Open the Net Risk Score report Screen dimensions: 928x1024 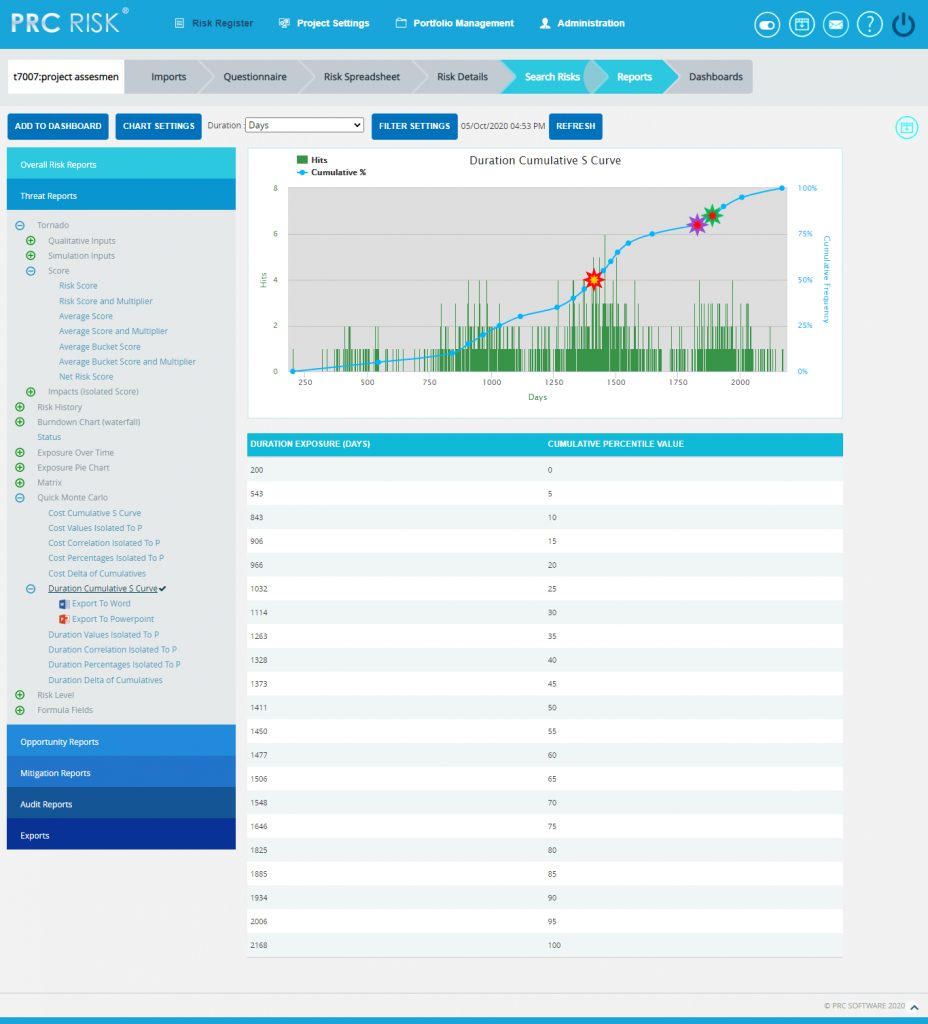pos(86,377)
